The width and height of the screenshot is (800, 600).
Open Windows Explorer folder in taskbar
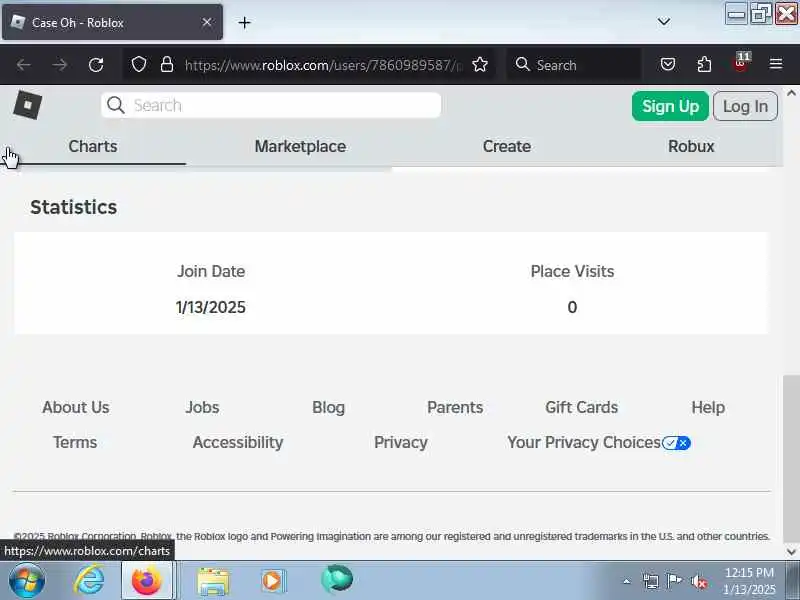[213, 581]
